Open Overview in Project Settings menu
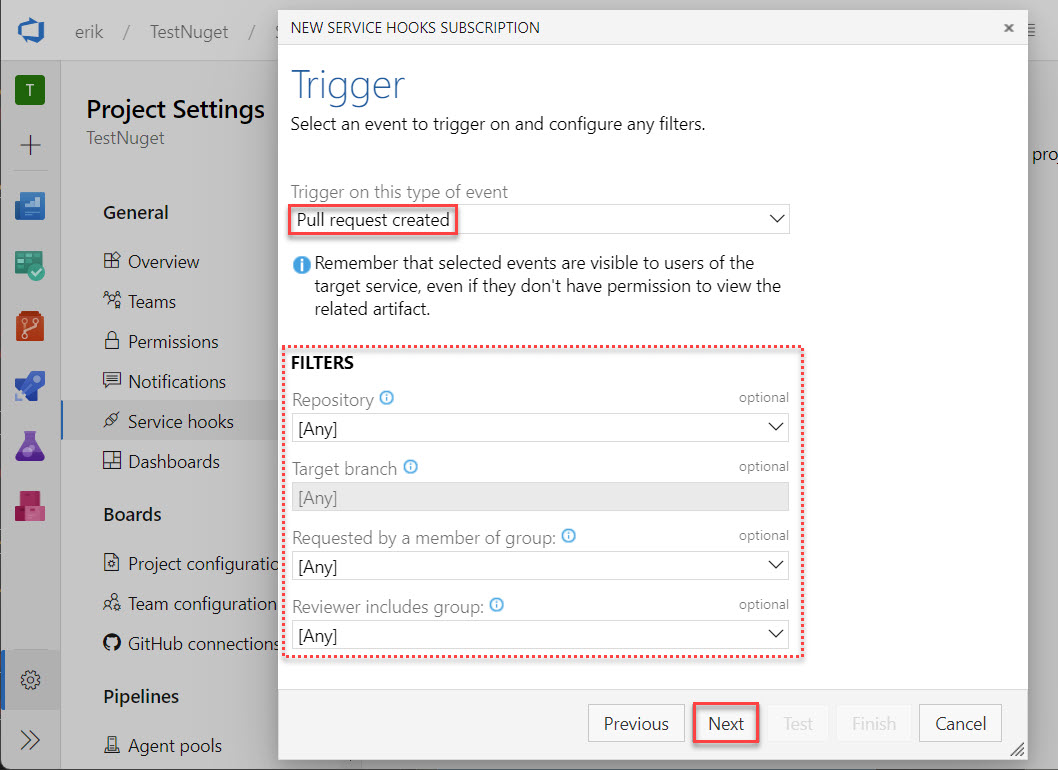The height and width of the screenshot is (770, 1058). coord(164,262)
